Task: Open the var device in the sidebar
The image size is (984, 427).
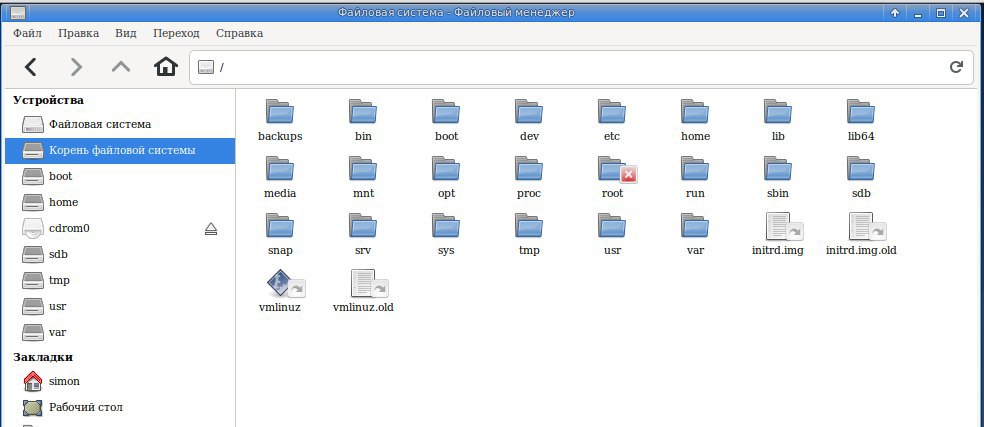Action: (120, 332)
